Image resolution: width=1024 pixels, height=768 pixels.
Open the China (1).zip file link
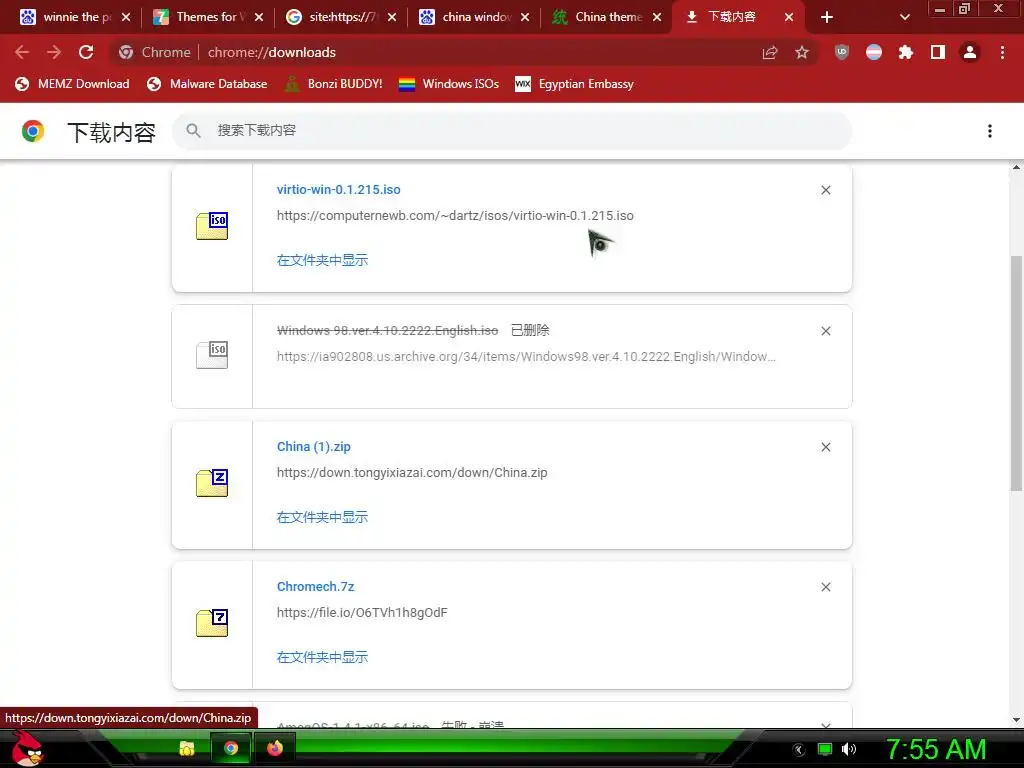[313, 447]
